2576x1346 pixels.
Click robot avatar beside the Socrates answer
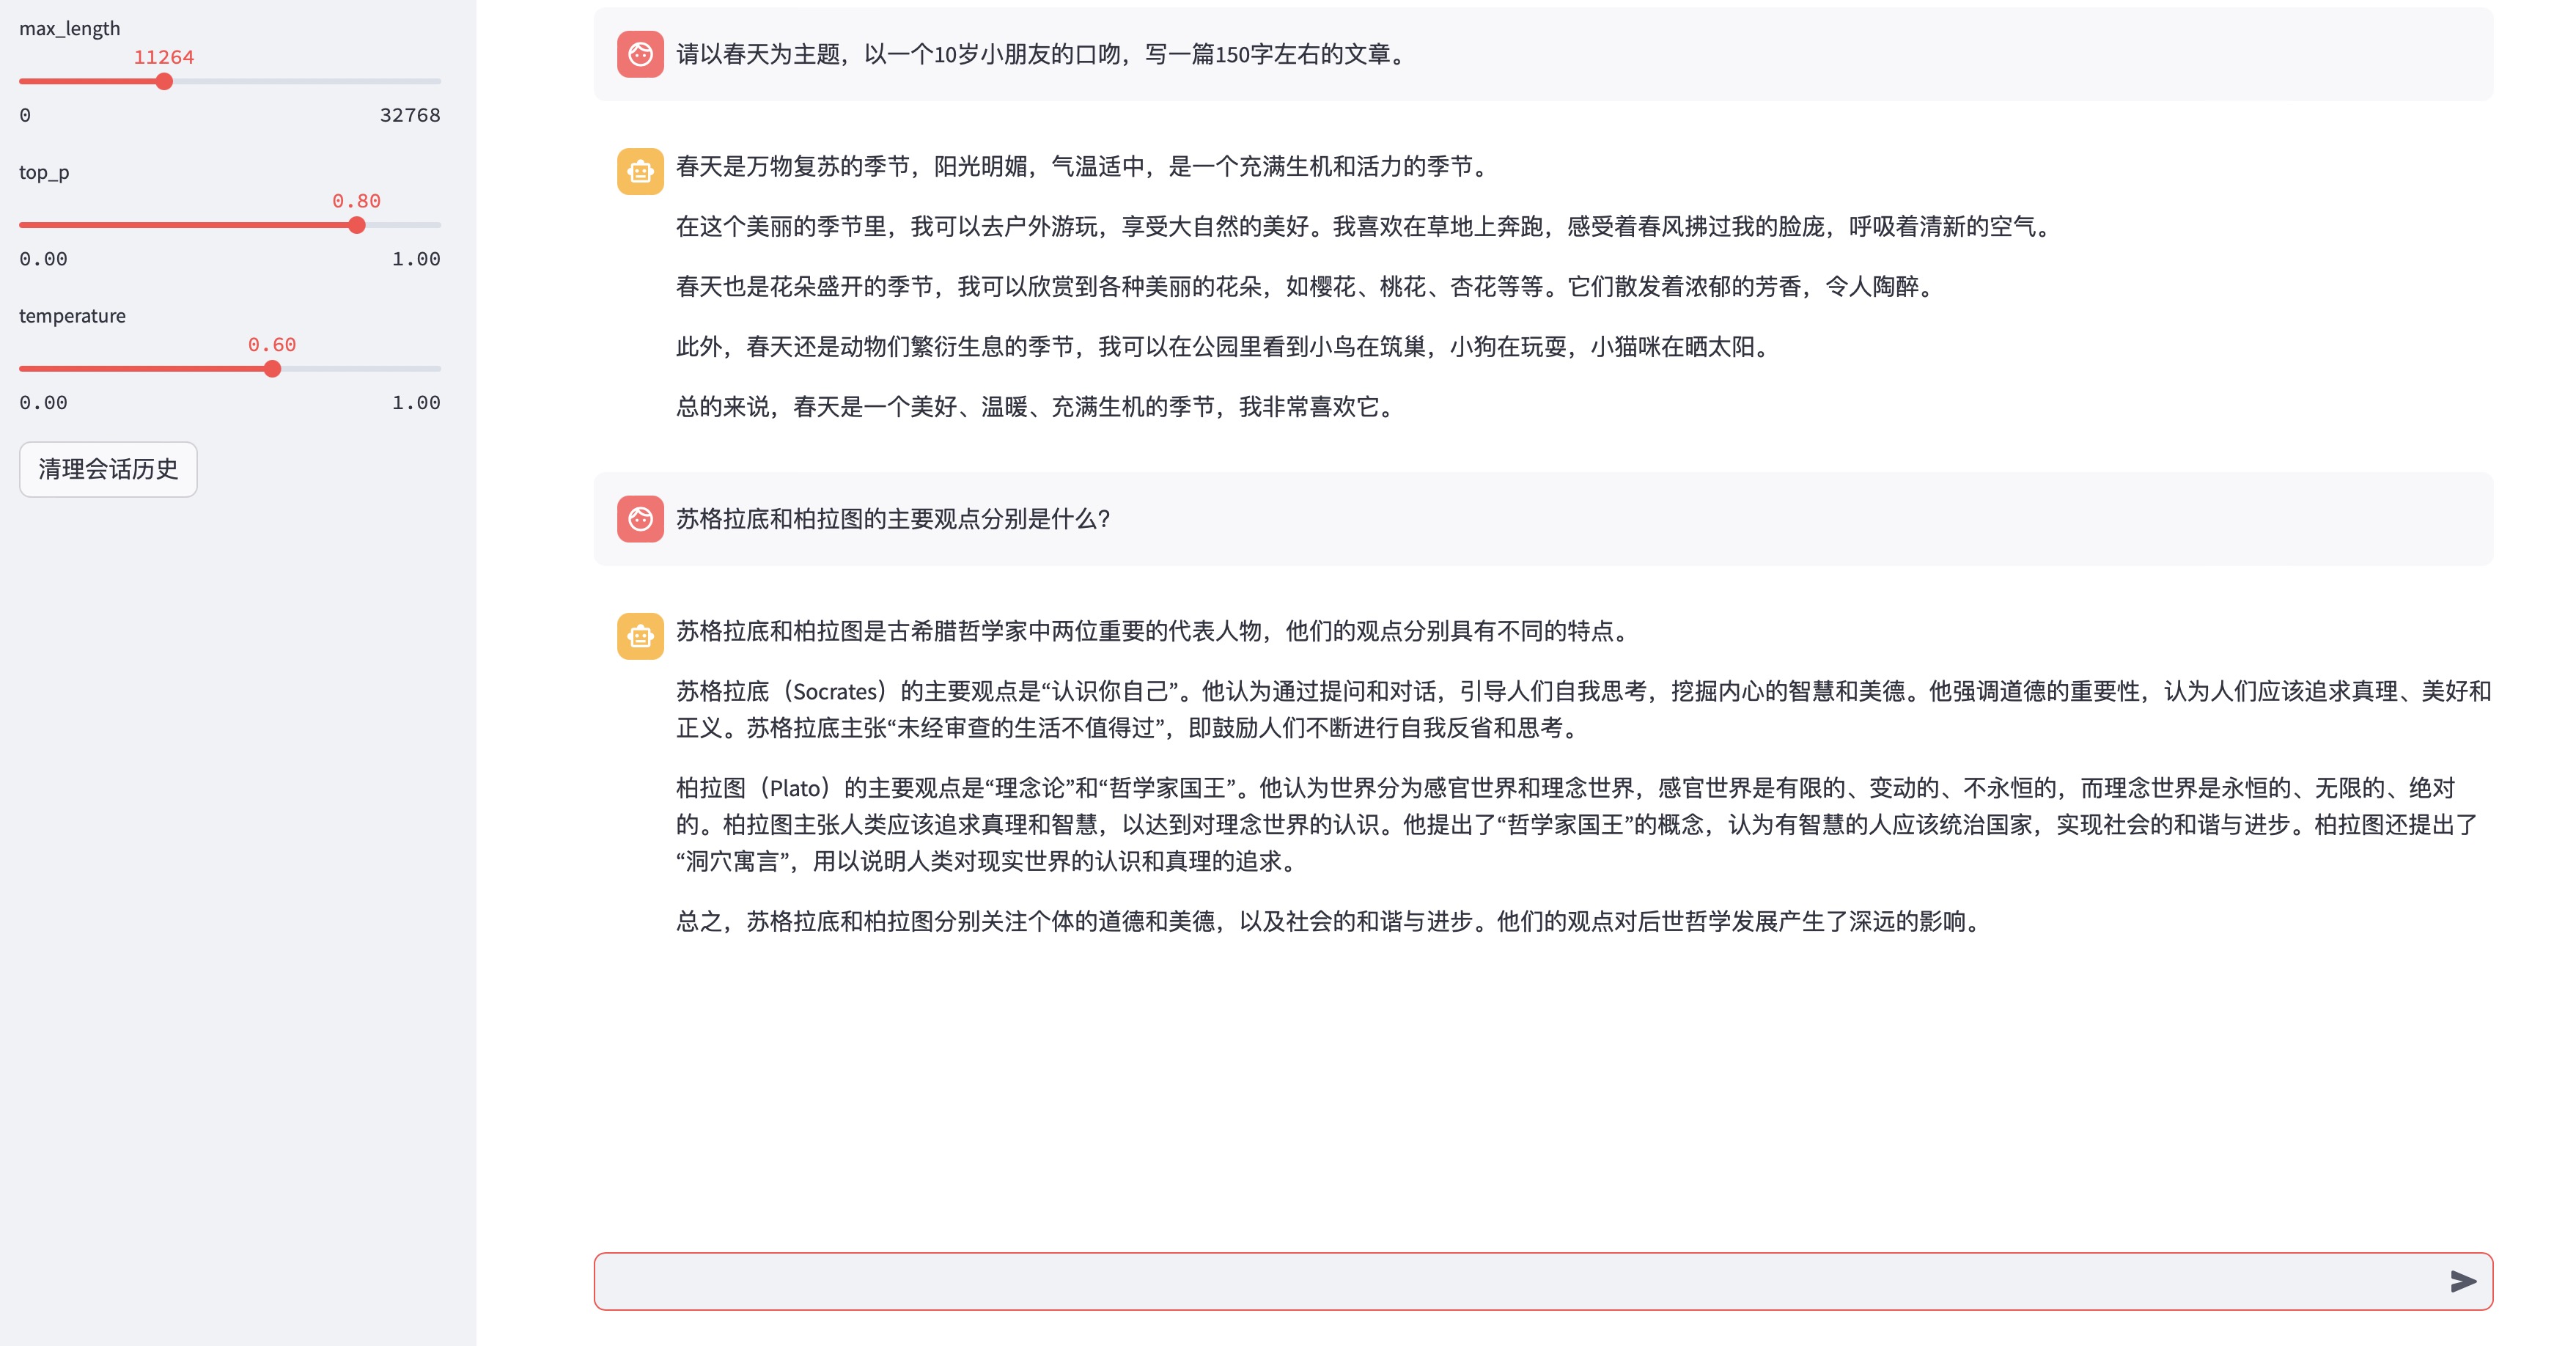(x=640, y=636)
